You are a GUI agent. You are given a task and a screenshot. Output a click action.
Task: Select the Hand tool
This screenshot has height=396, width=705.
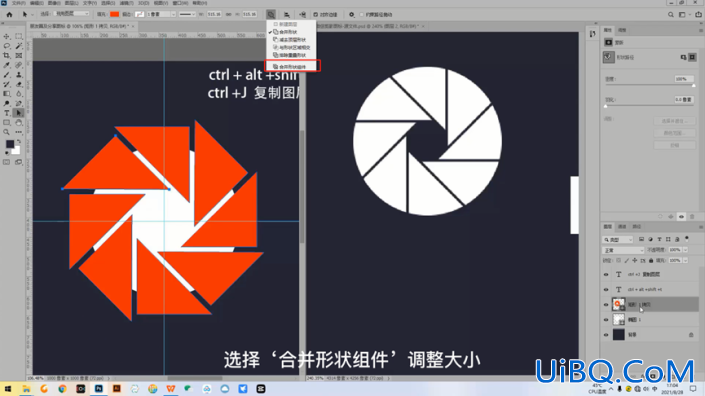click(18, 122)
